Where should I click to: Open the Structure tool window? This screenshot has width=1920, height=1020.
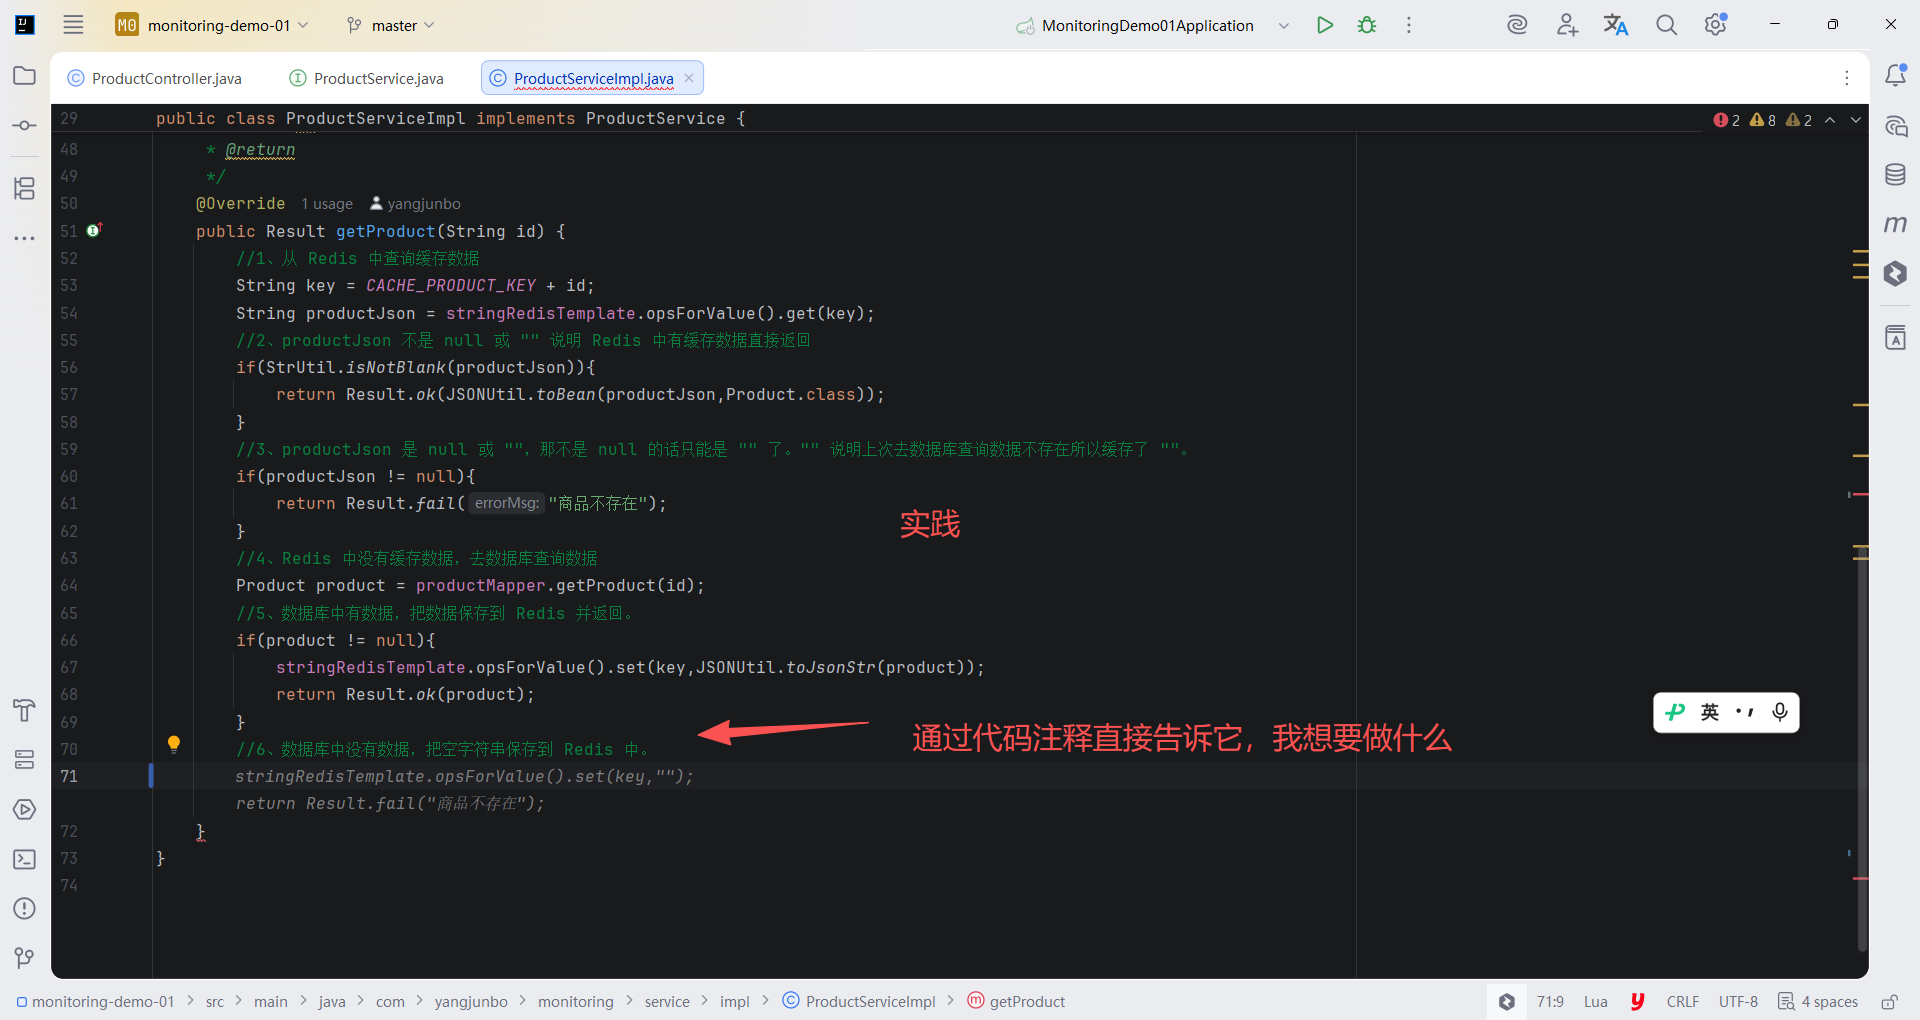coord(25,188)
